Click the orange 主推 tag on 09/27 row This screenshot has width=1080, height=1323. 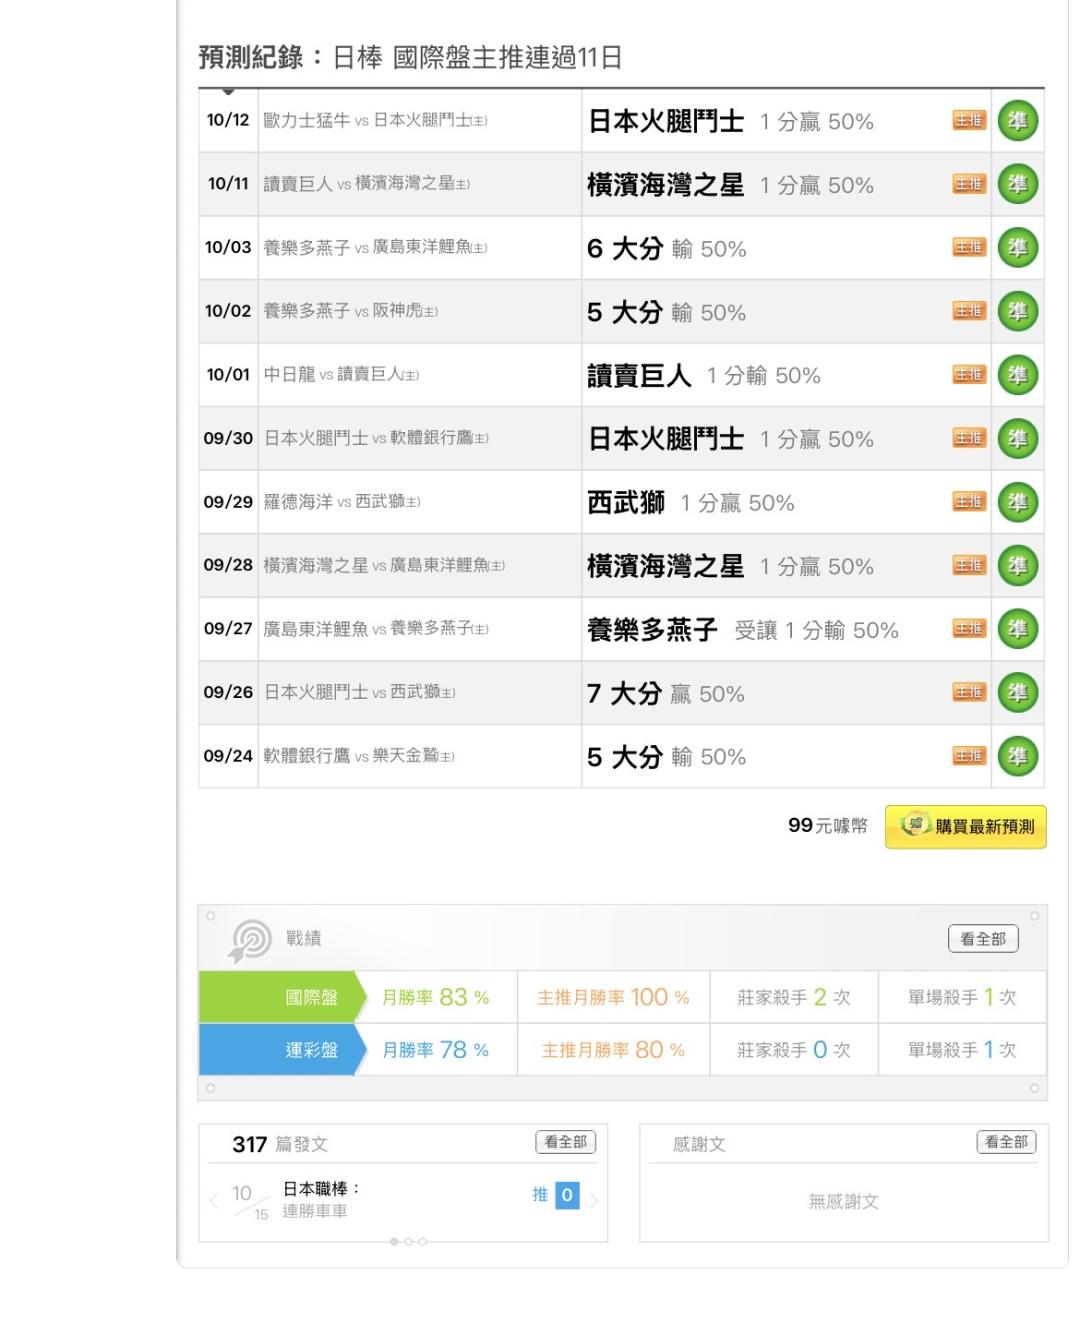969,629
